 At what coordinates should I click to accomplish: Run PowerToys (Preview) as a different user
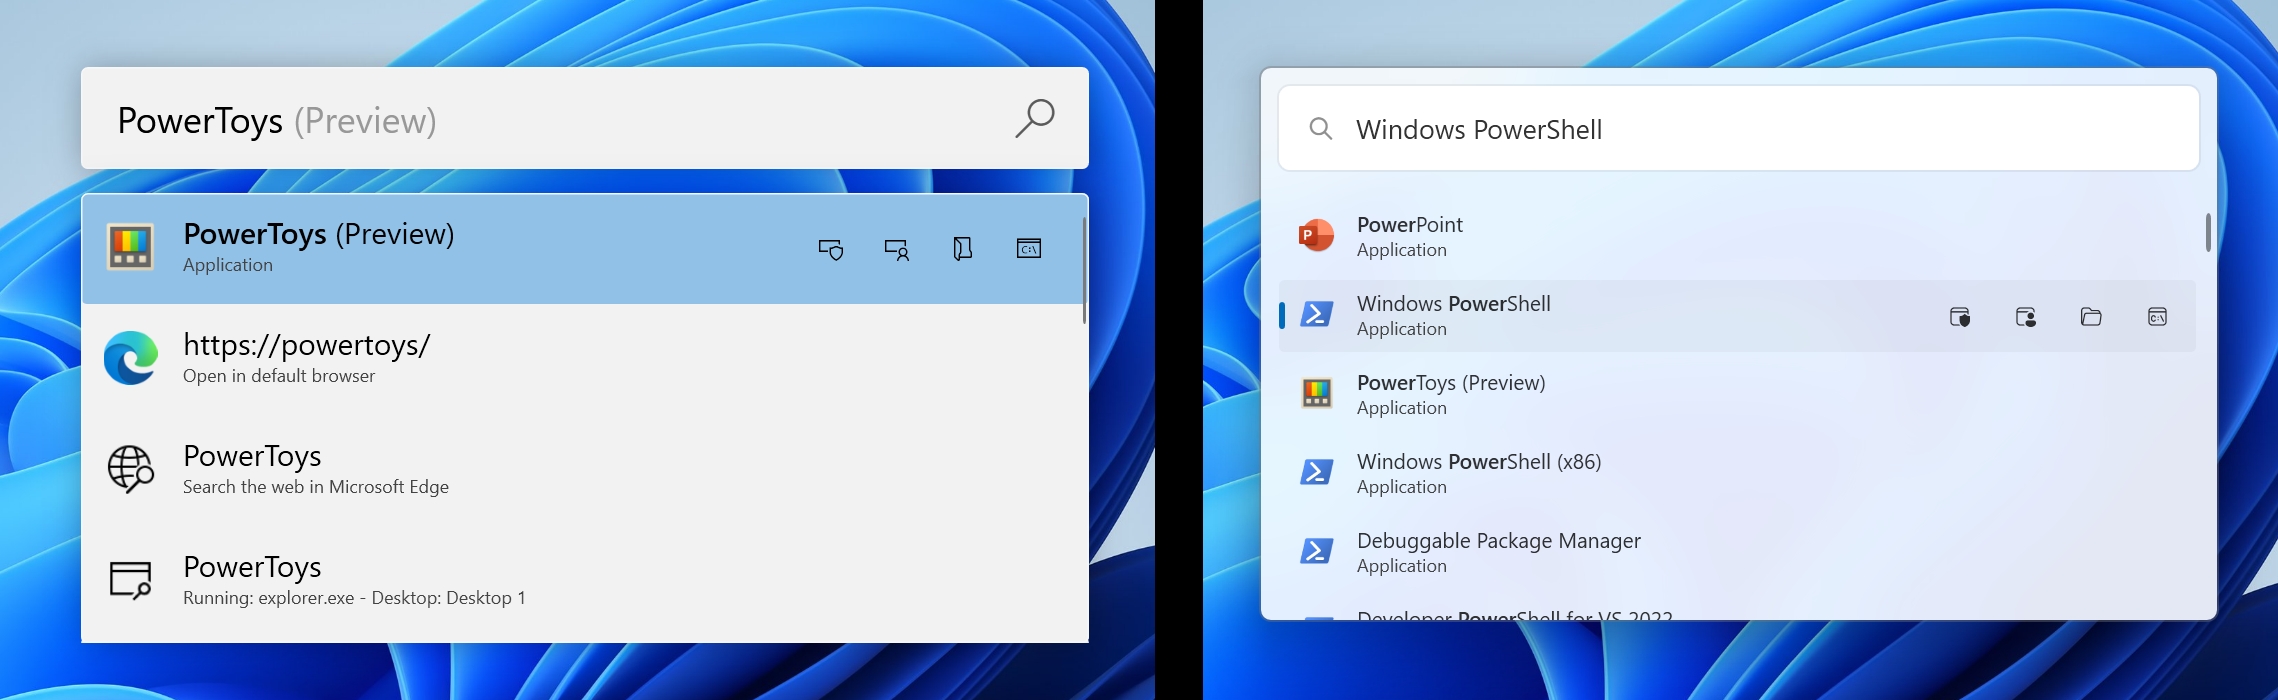[897, 249]
